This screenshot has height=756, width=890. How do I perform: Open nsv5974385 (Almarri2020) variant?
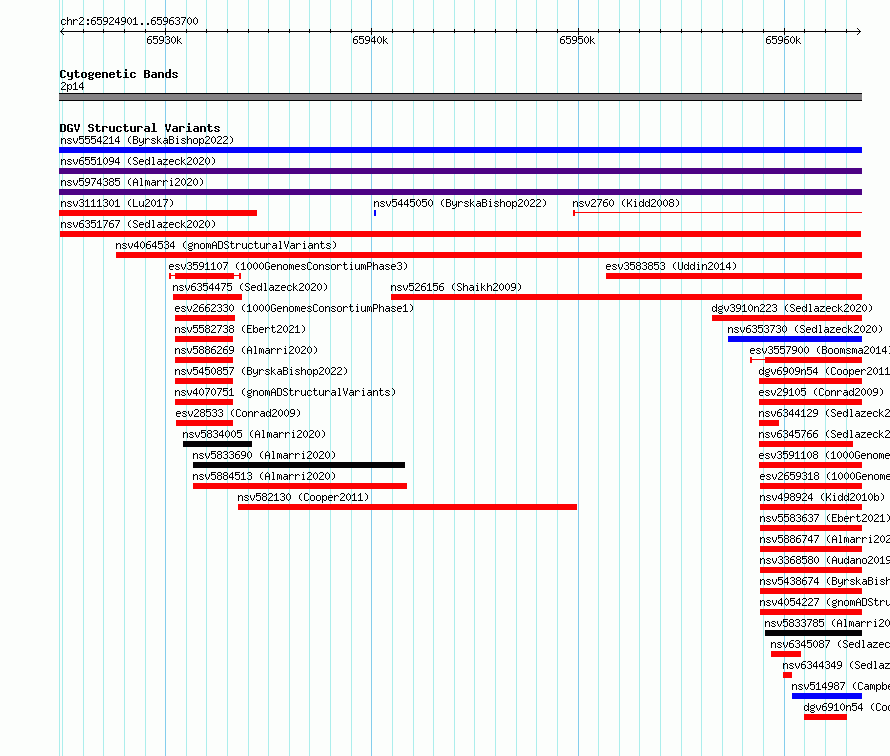tap(132, 182)
